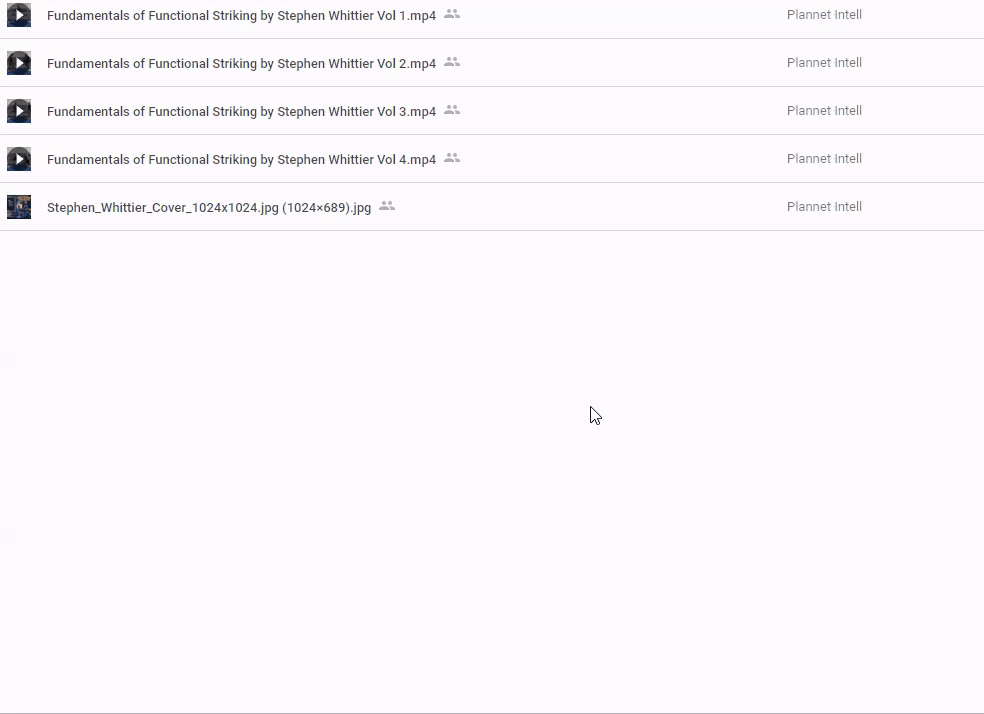Click owner Plannet Intell in the Vol 1 row
This screenshot has width=984, height=714.
[x=824, y=15]
